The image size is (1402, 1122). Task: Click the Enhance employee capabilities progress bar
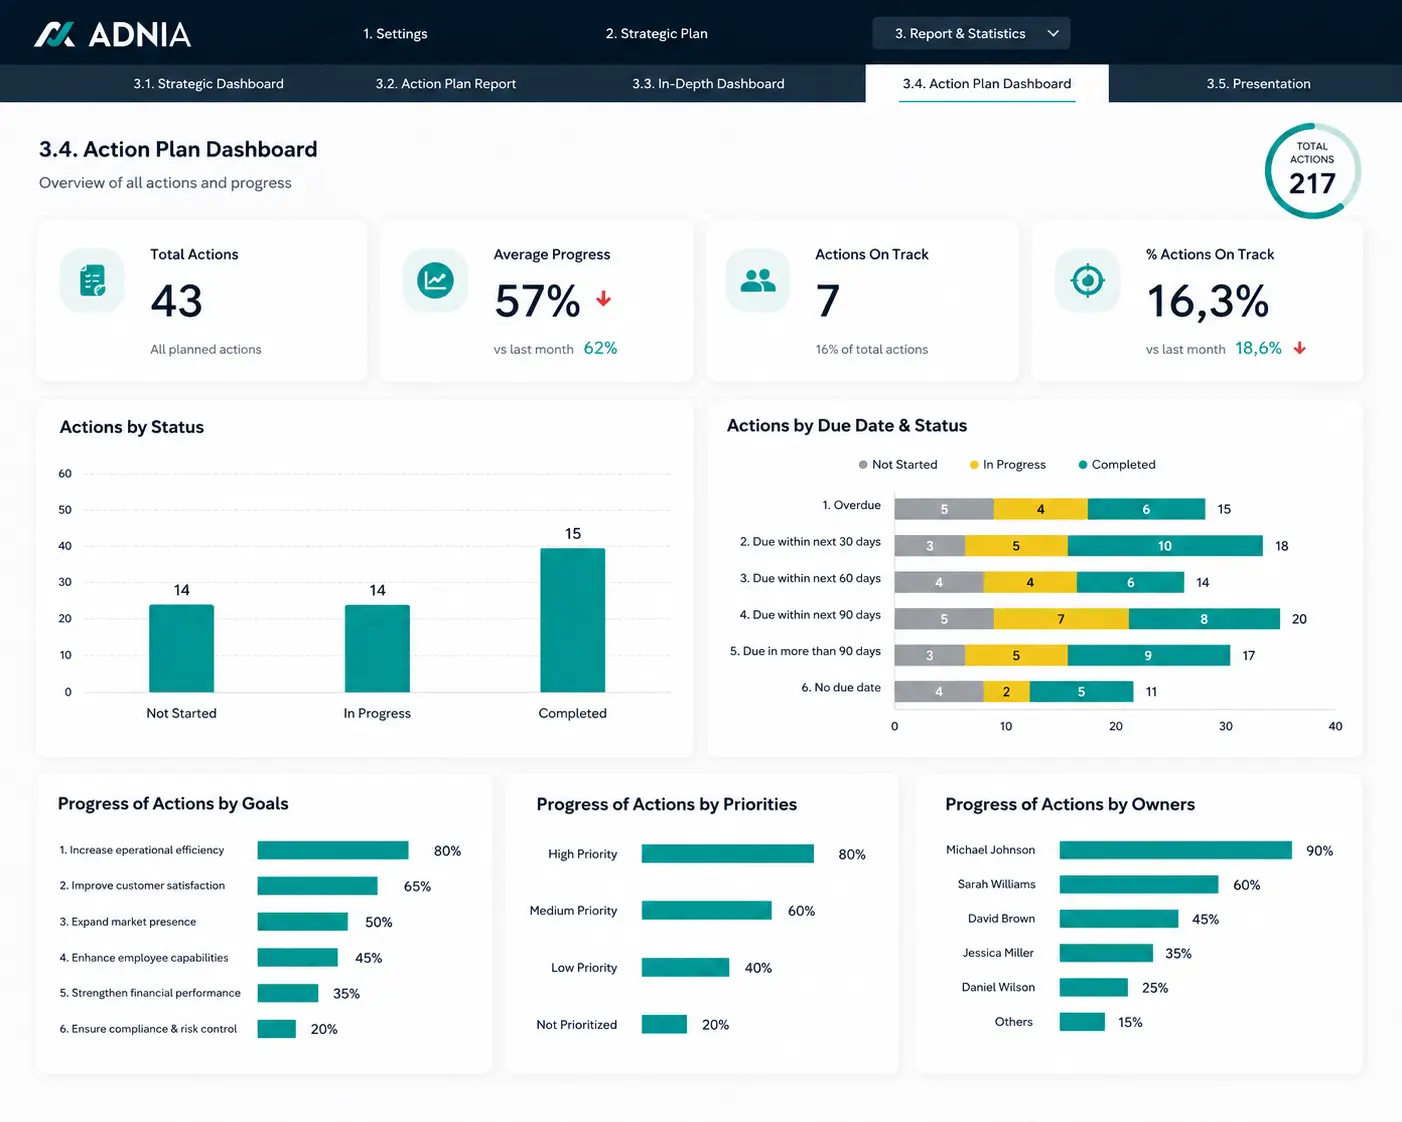pyautogui.click(x=298, y=958)
